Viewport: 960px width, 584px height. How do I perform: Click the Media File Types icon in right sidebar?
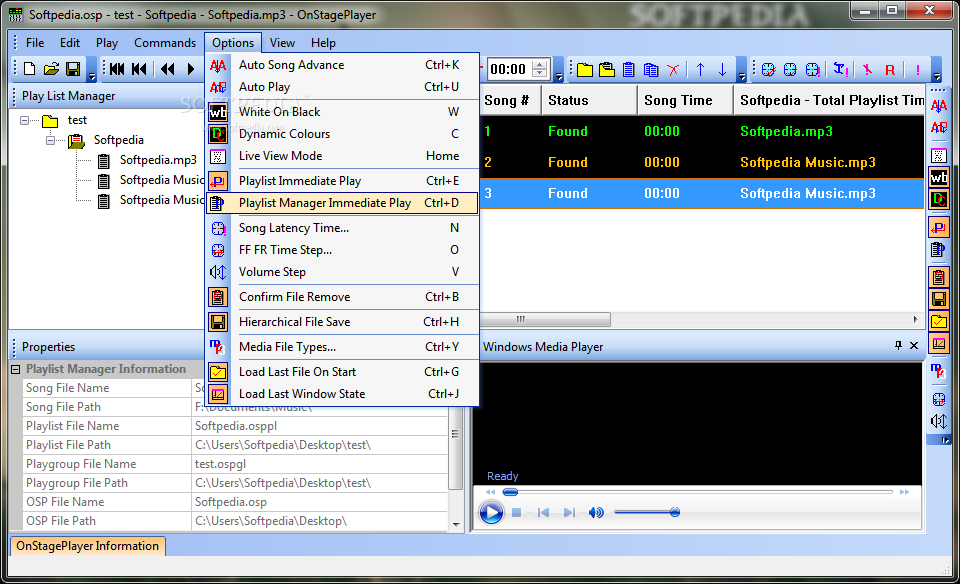click(939, 371)
